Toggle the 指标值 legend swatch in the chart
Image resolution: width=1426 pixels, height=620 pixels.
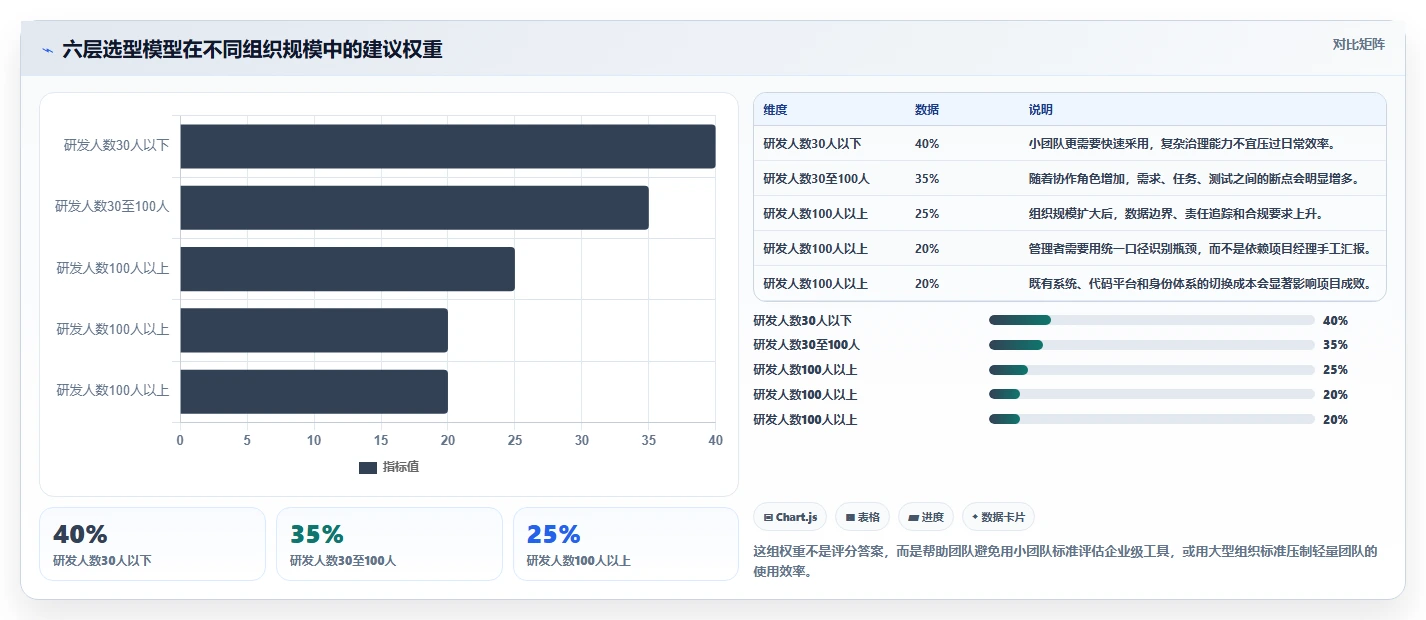pos(368,467)
